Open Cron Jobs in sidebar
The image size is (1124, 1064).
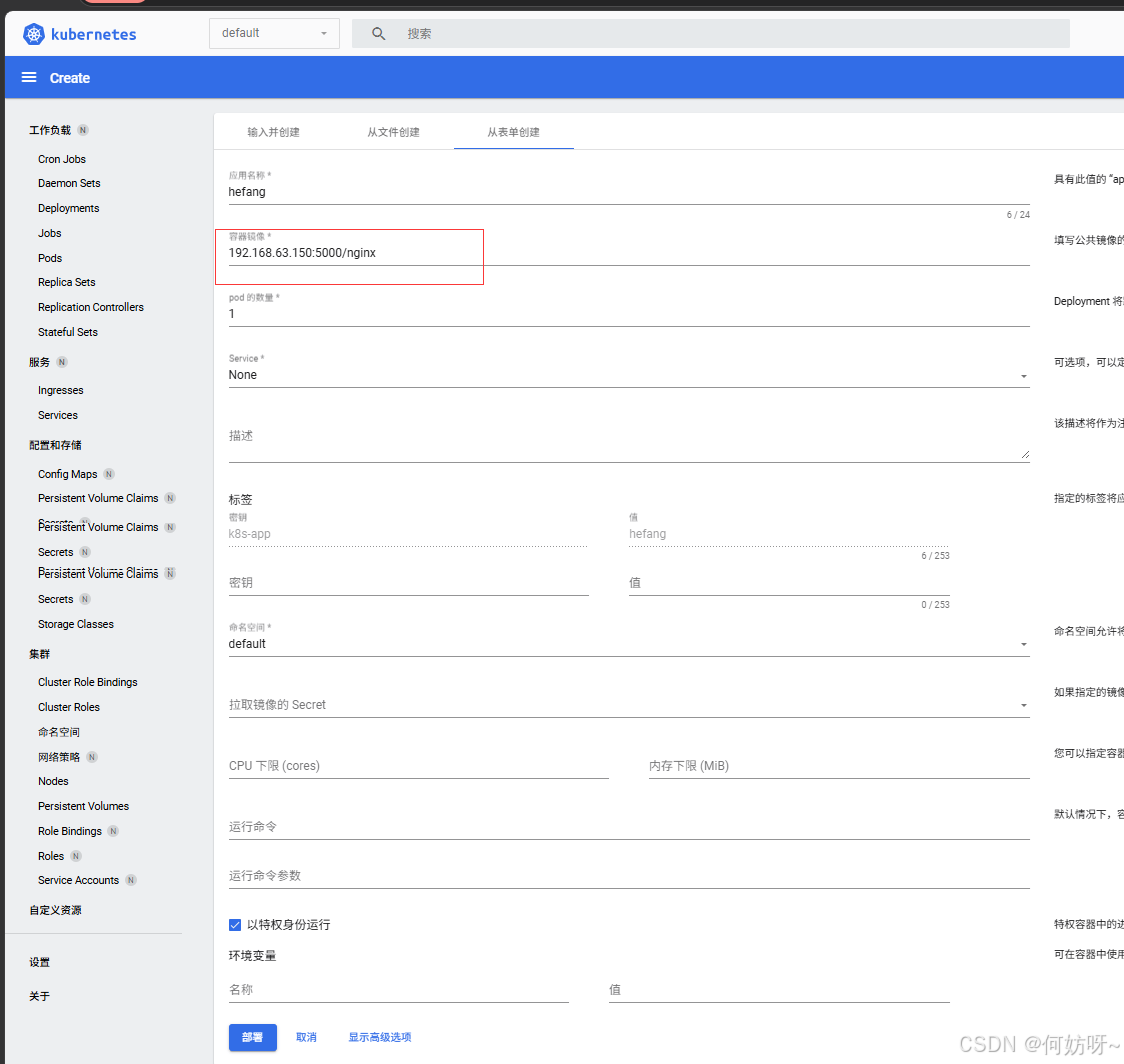click(62, 159)
